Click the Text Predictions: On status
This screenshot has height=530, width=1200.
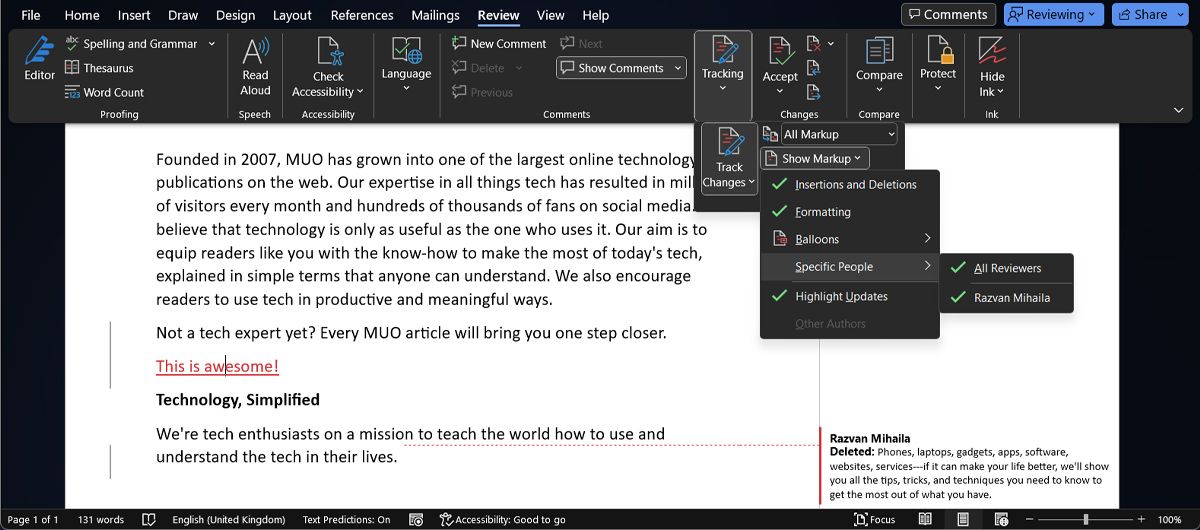point(346,520)
